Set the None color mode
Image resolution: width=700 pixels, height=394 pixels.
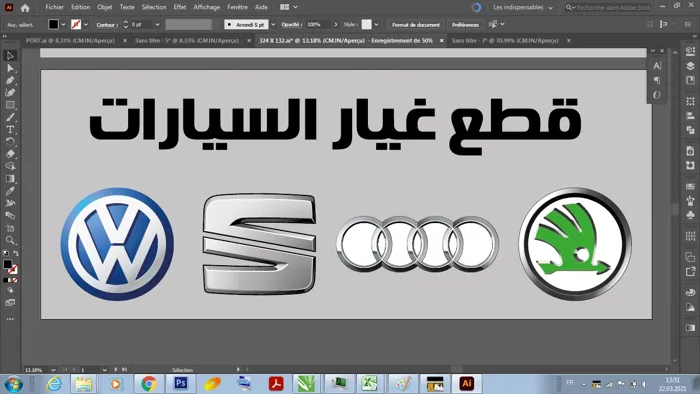[x=15, y=280]
